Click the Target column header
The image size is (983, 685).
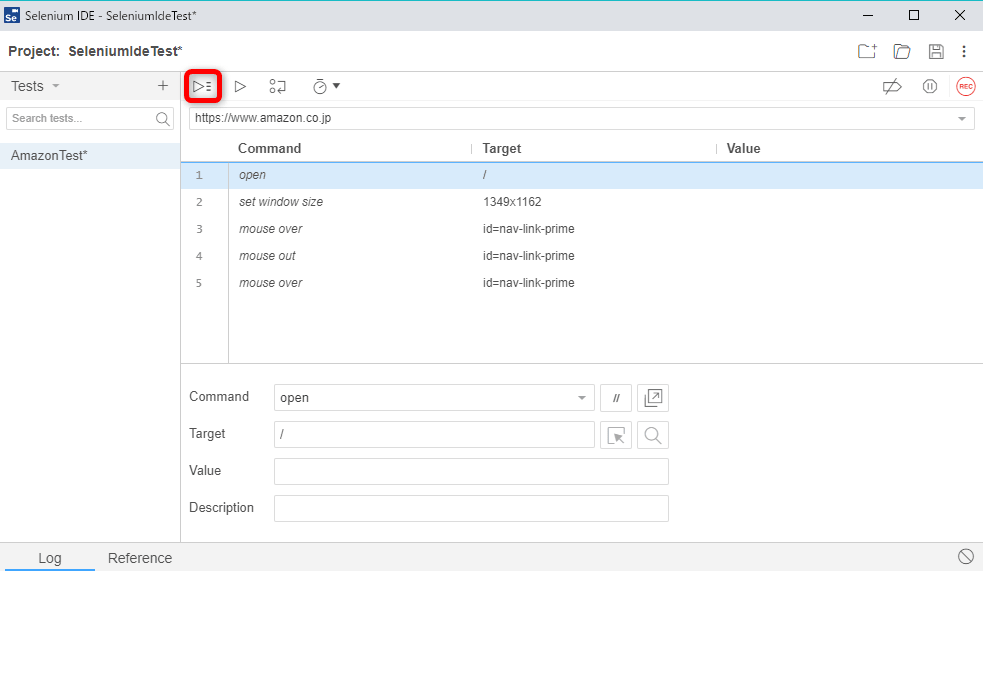click(x=502, y=149)
